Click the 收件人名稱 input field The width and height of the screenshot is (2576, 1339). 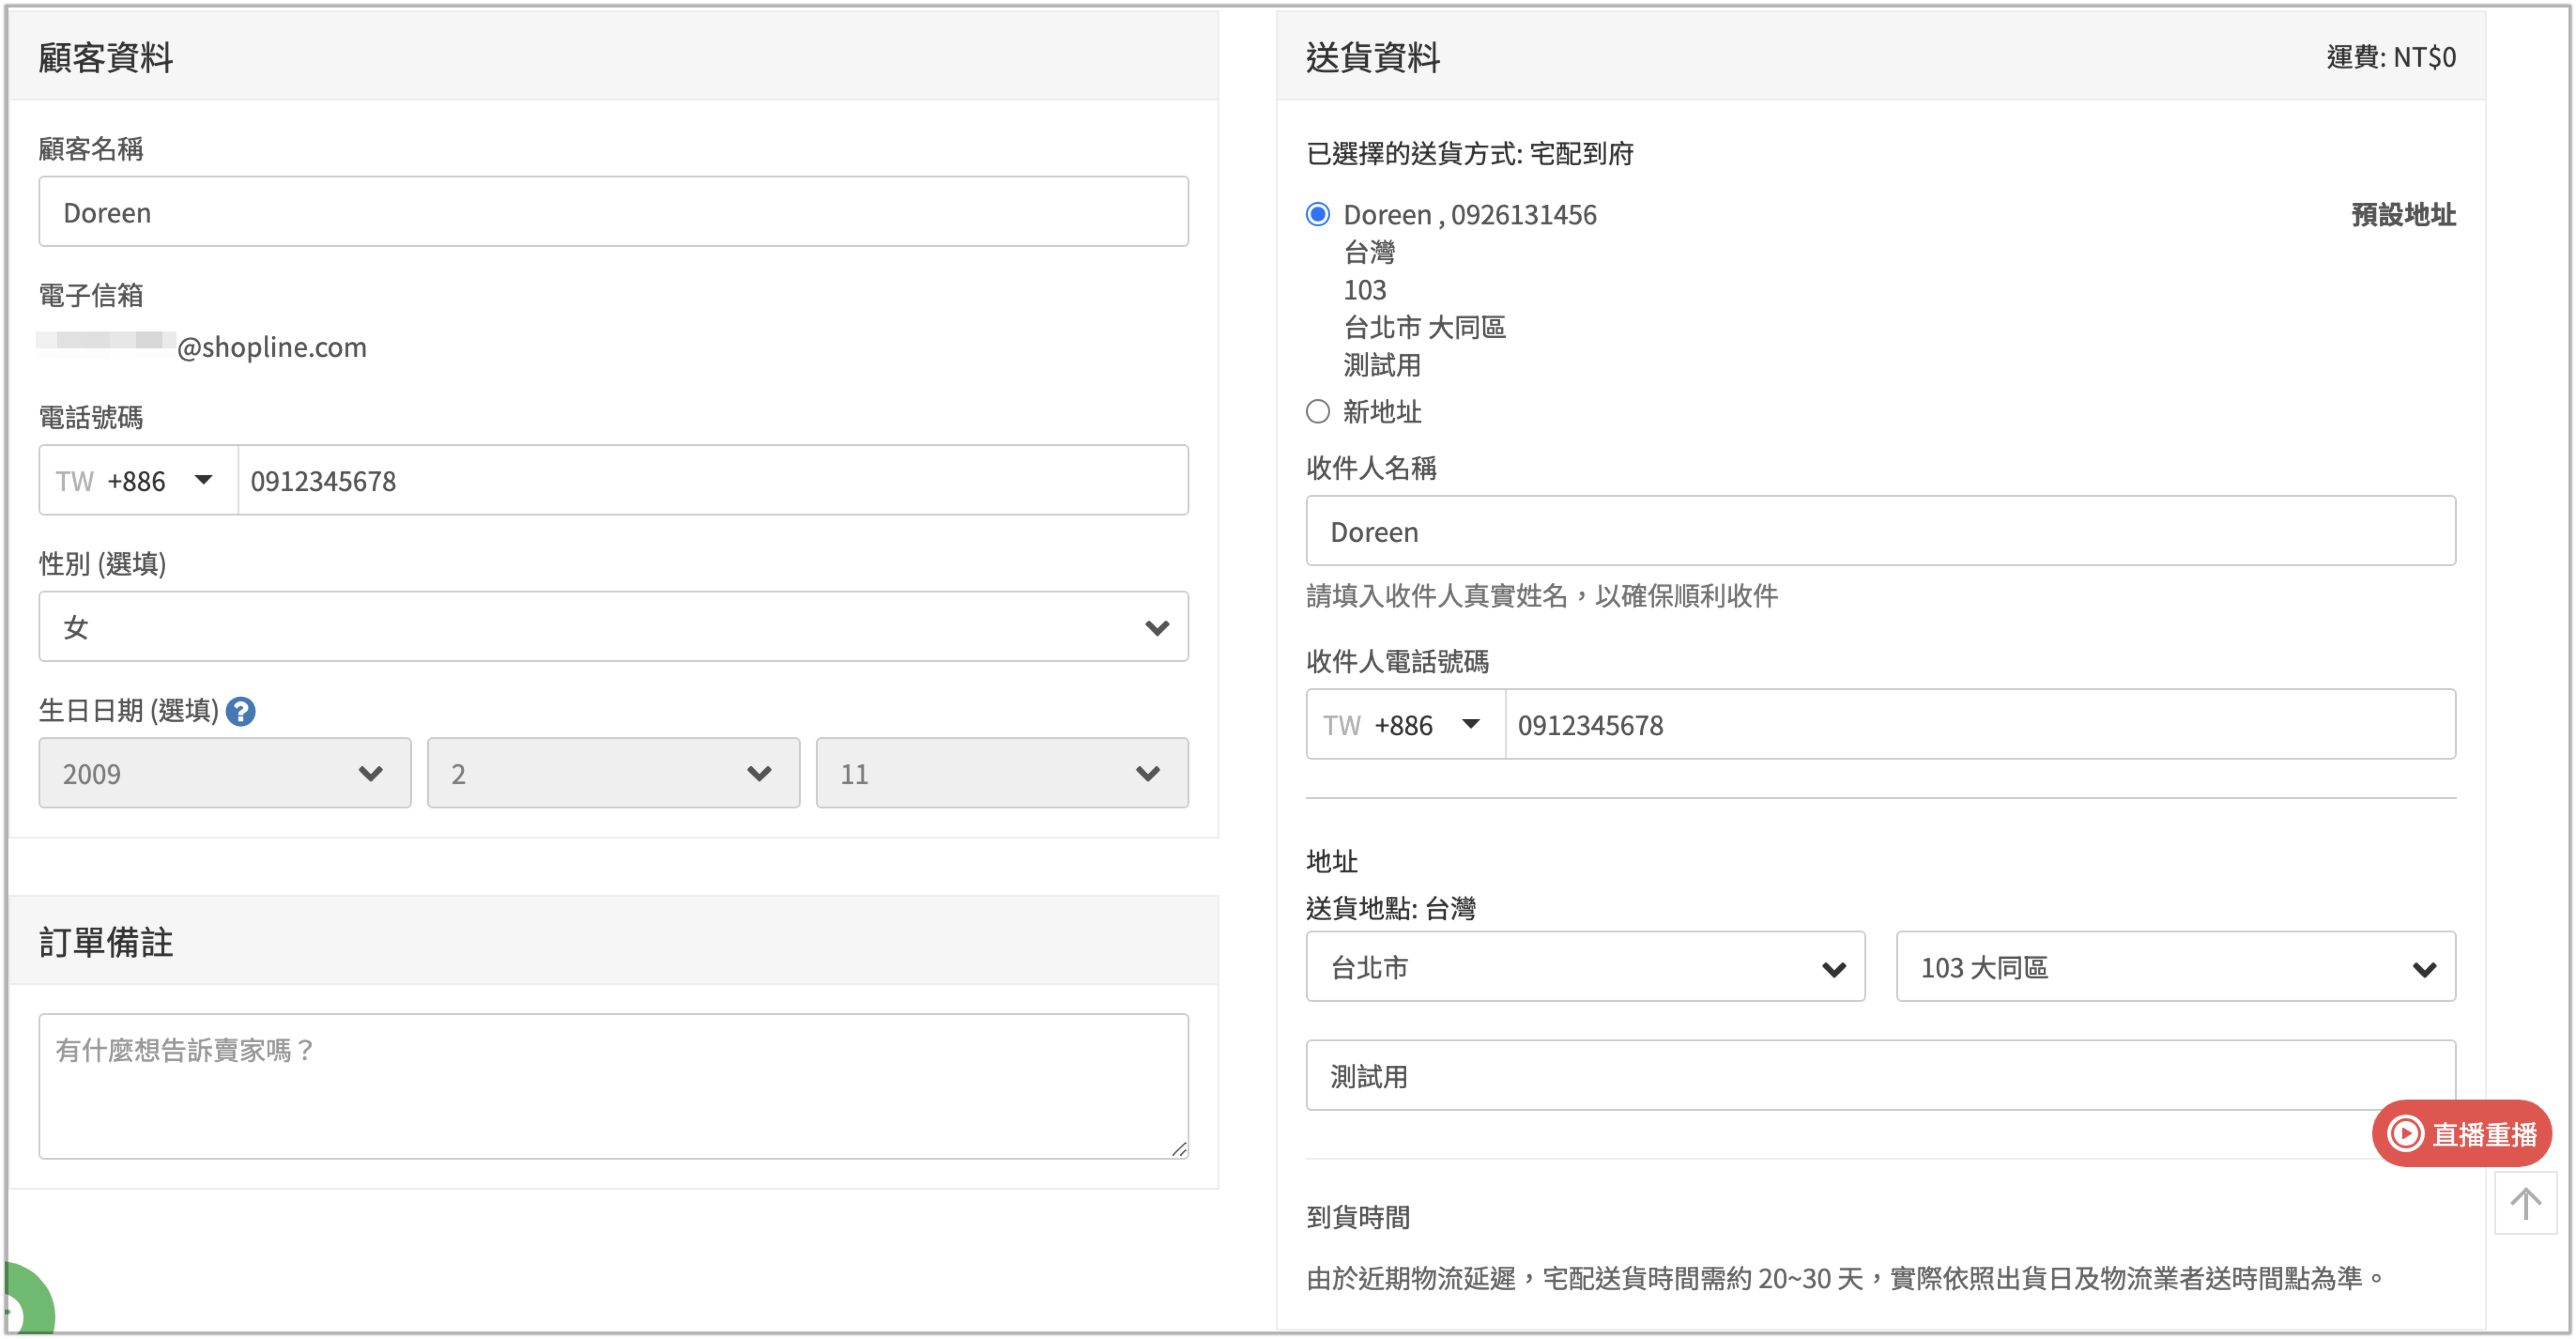click(1880, 531)
